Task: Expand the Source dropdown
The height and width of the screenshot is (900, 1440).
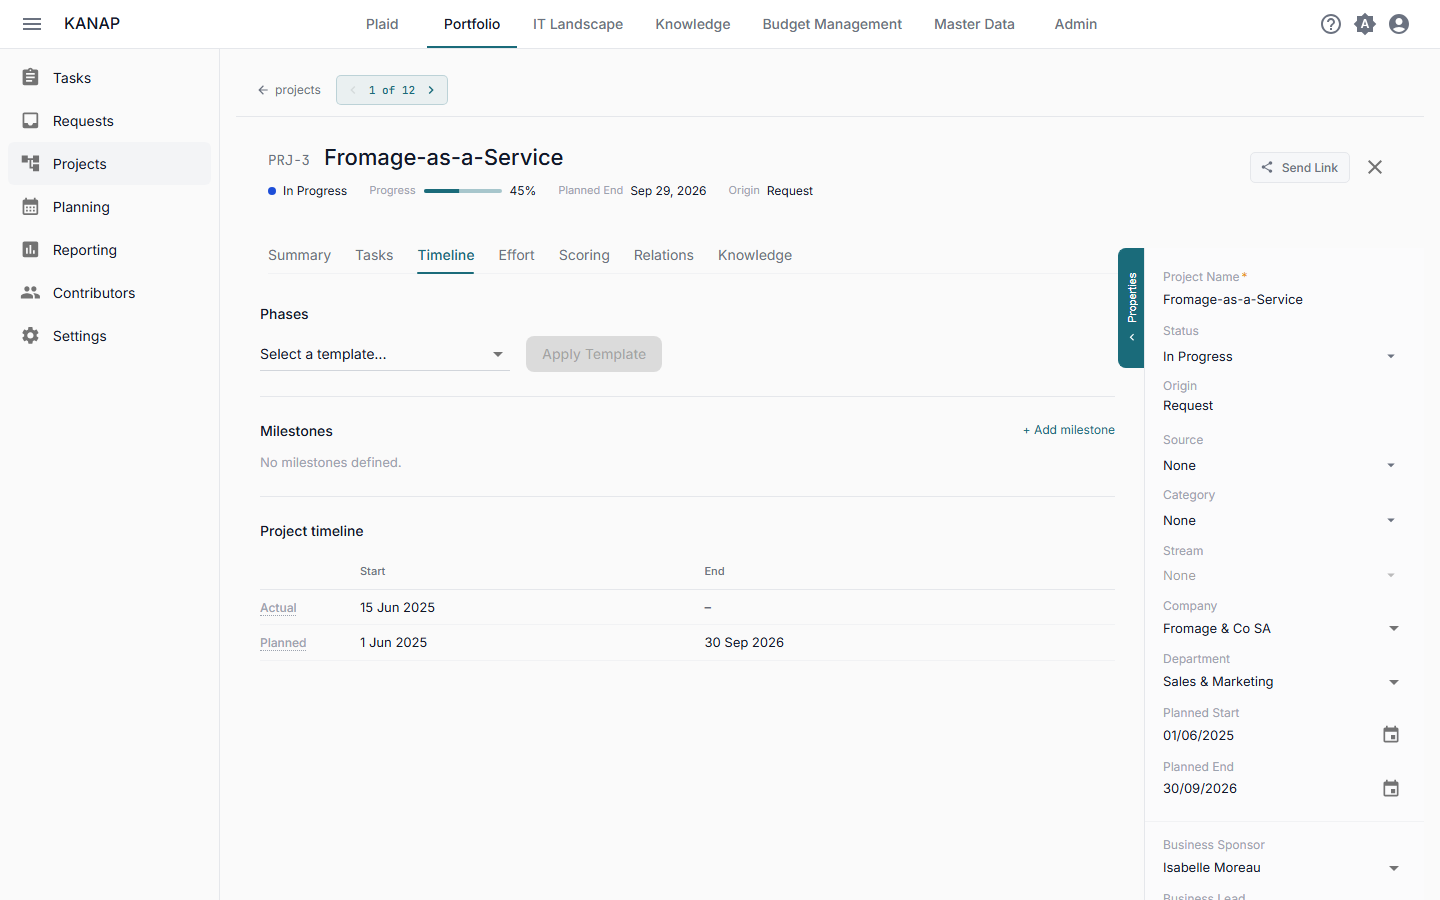Action: (x=1280, y=466)
